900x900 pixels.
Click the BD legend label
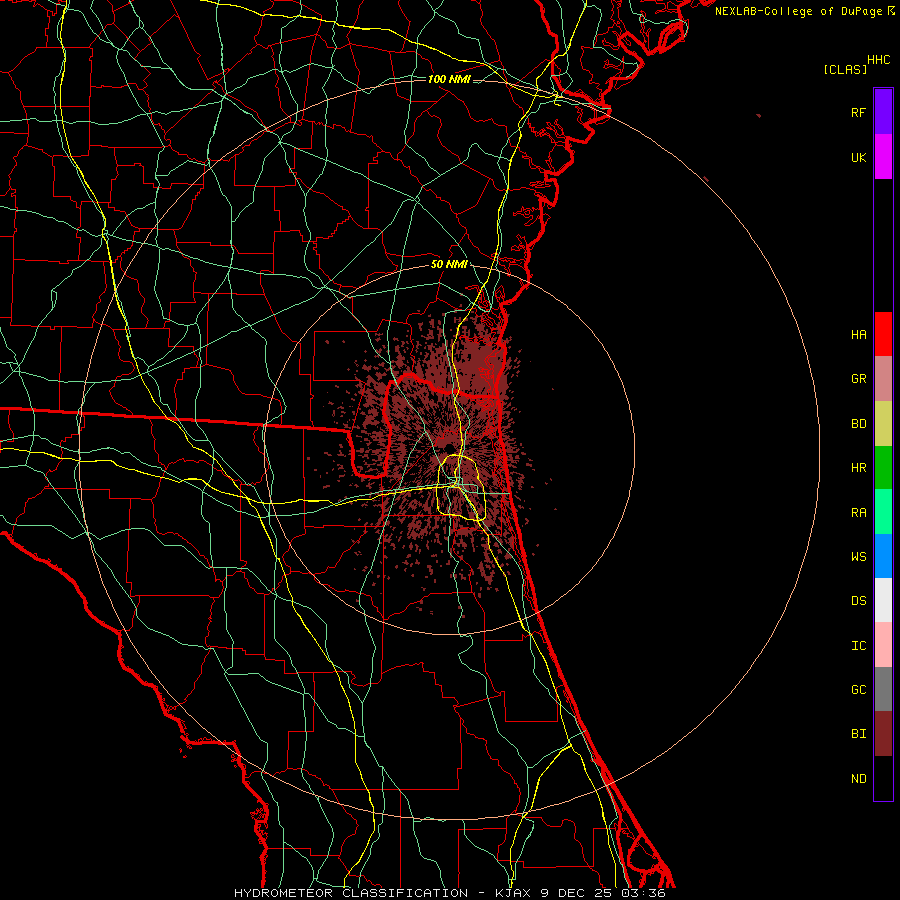click(858, 424)
